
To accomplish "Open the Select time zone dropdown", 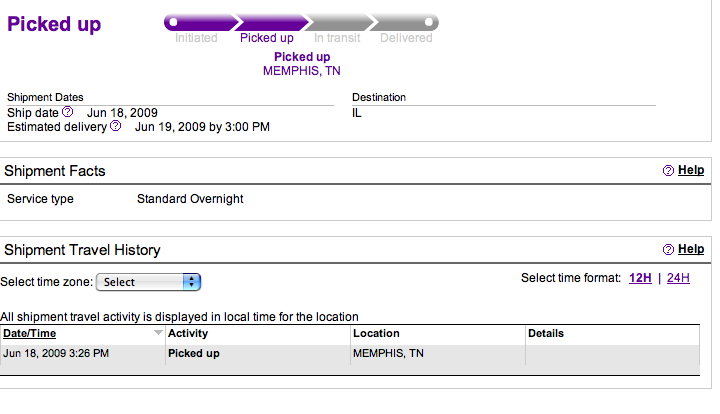I will tap(148, 282).
